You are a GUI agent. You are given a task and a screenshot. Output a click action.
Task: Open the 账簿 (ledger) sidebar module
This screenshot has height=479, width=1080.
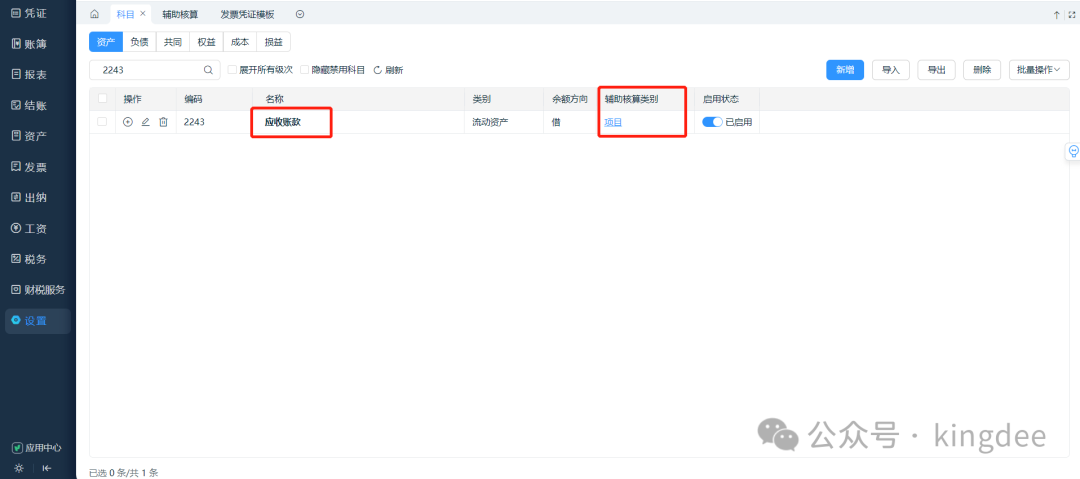point(29,44)
